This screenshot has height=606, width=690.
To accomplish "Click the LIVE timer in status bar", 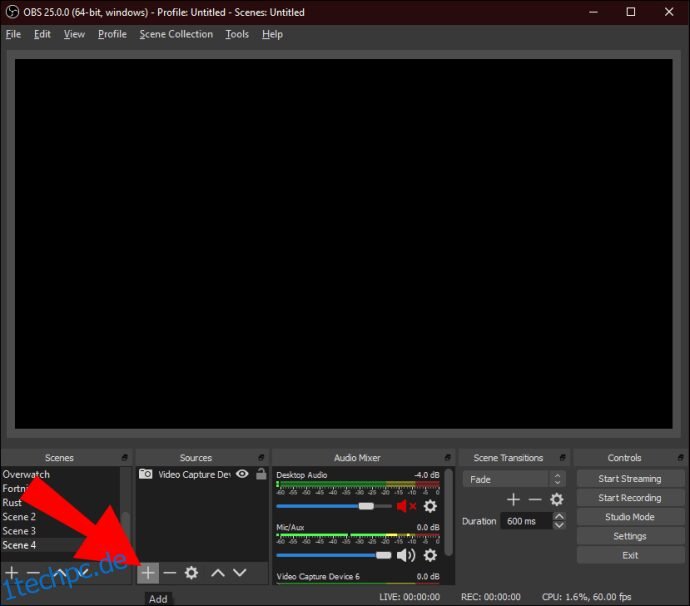I will tap(409, 597).
